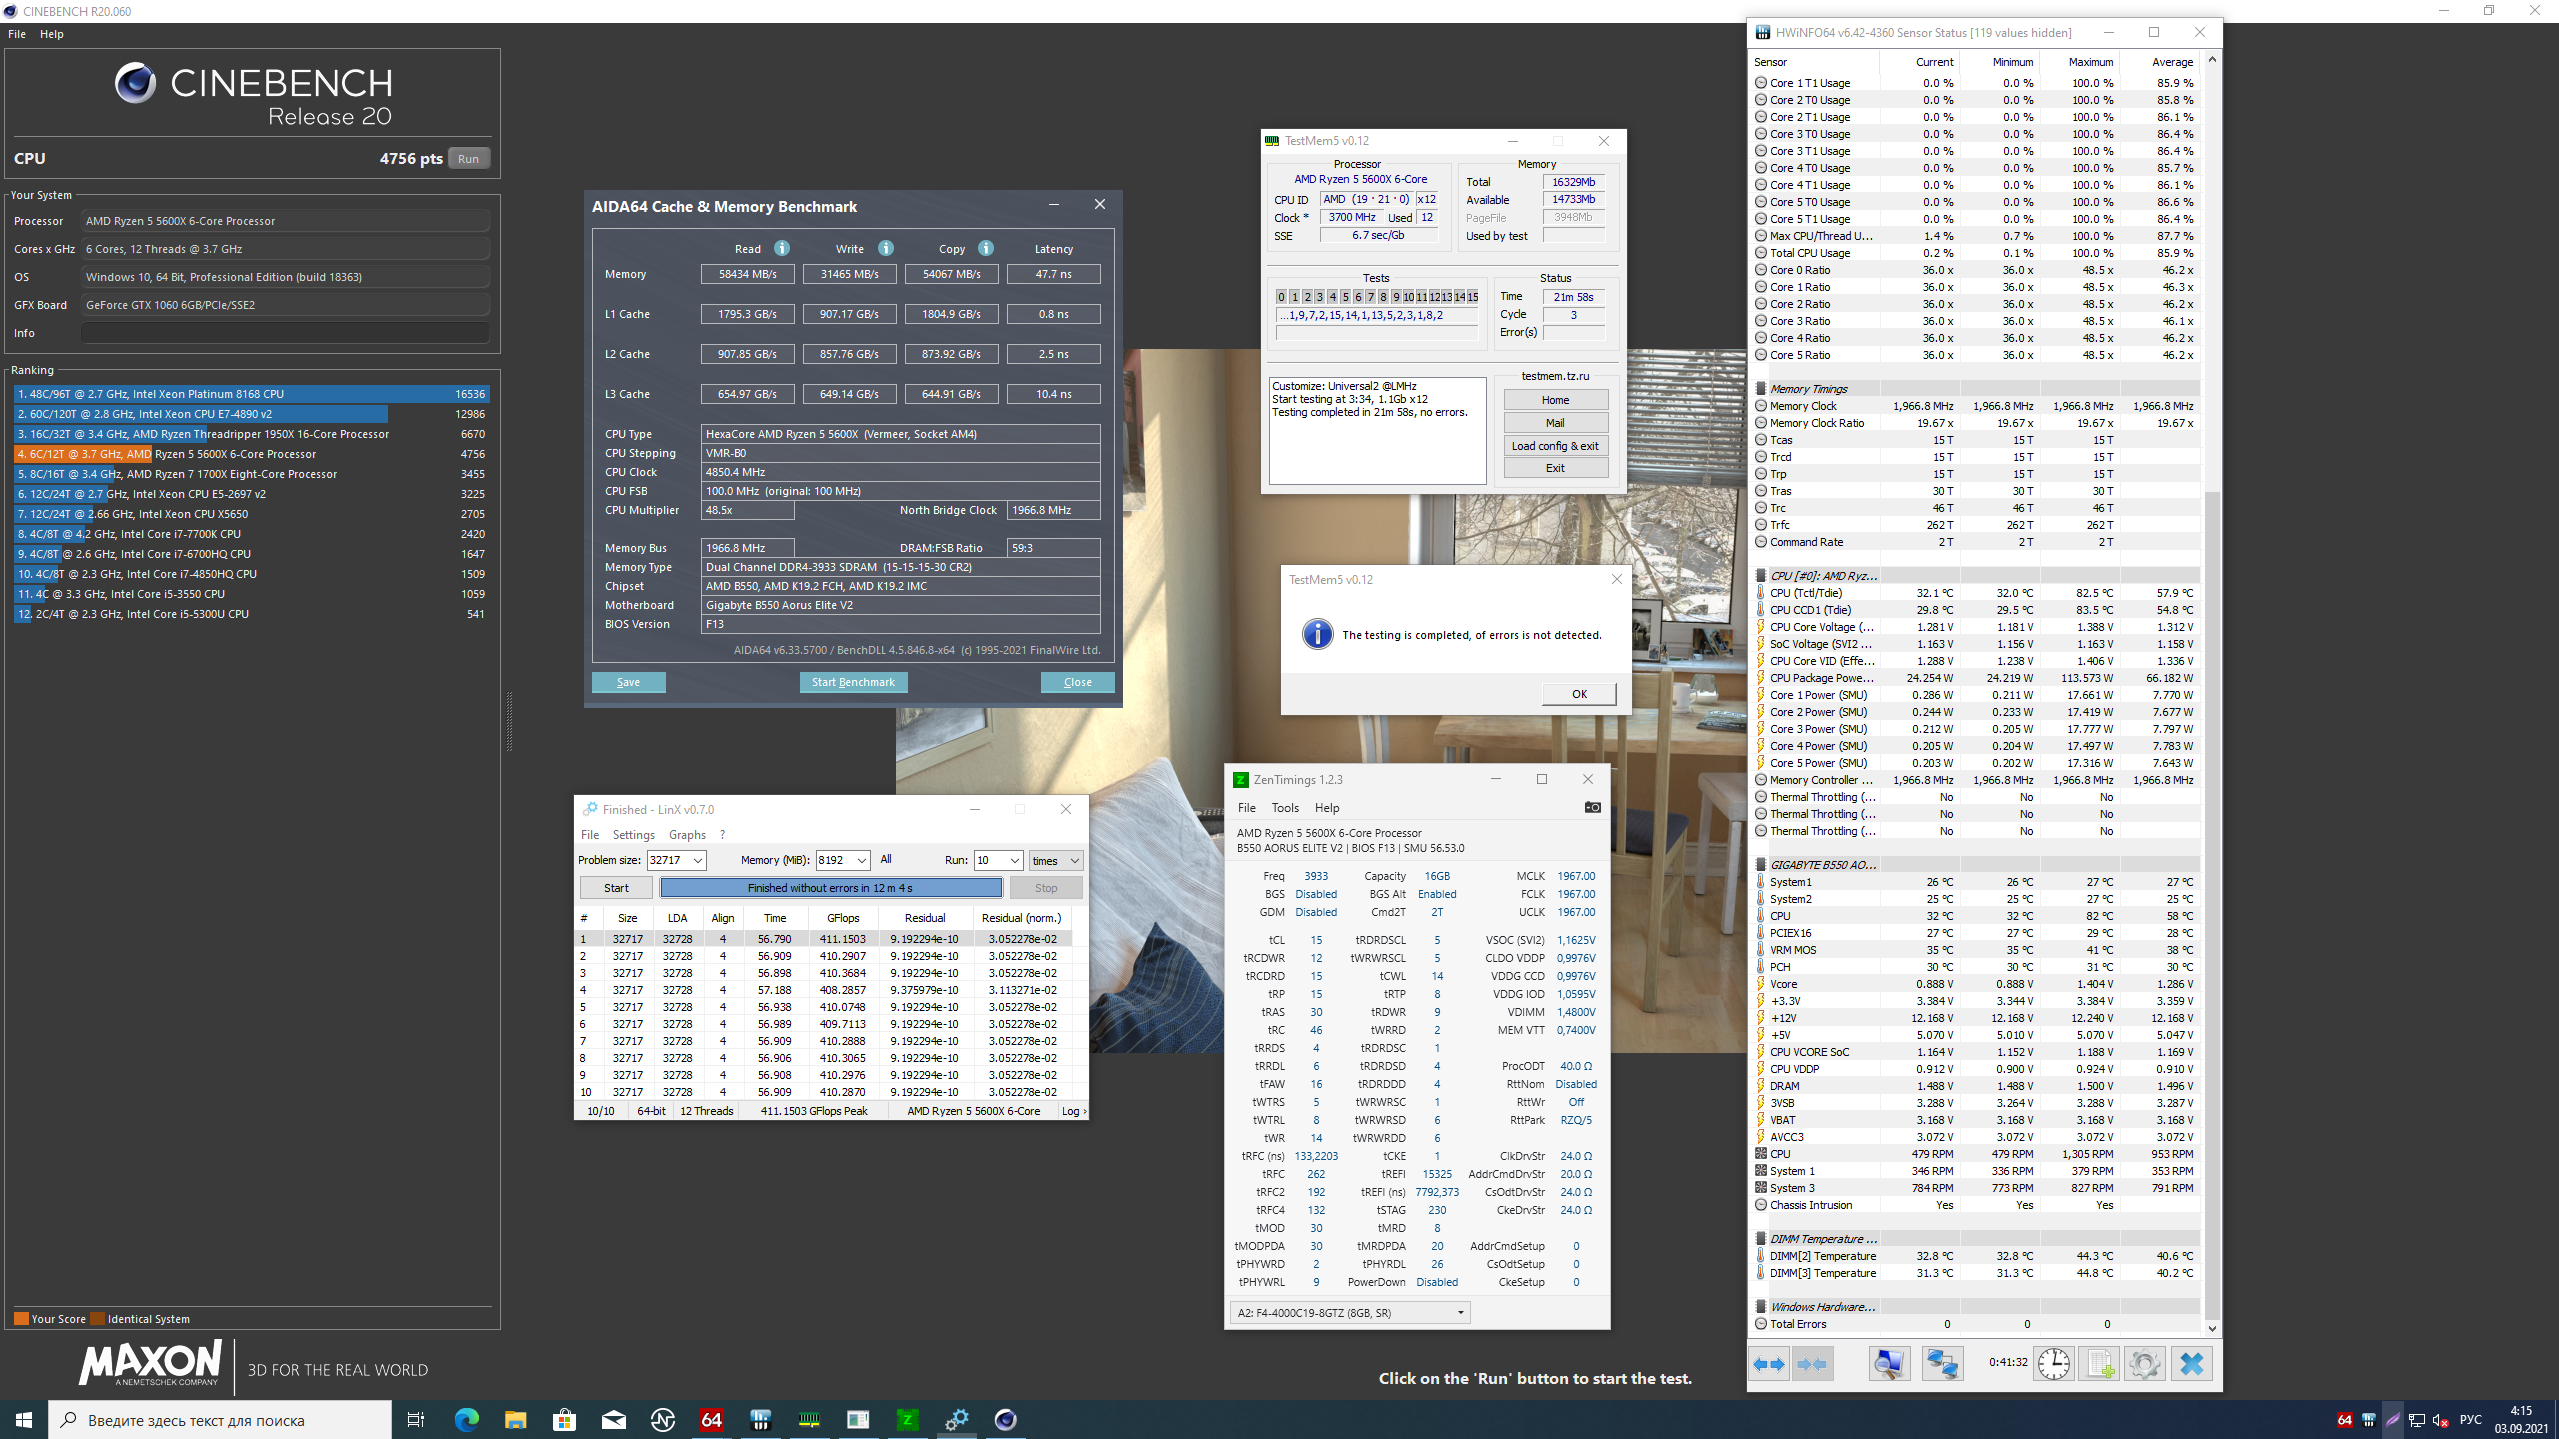
Task: Click orange Your Score legend swatch
Action: 21,1319
